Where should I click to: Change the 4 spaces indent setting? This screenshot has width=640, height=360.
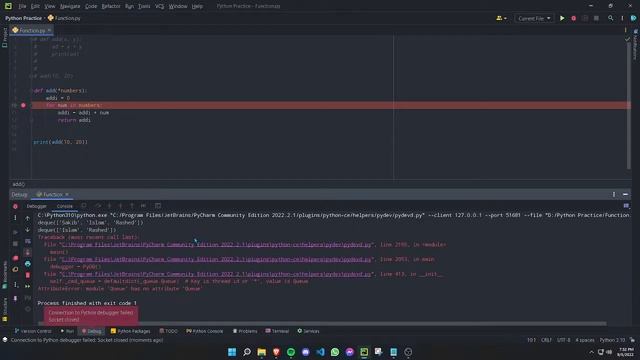coord(584,340)
